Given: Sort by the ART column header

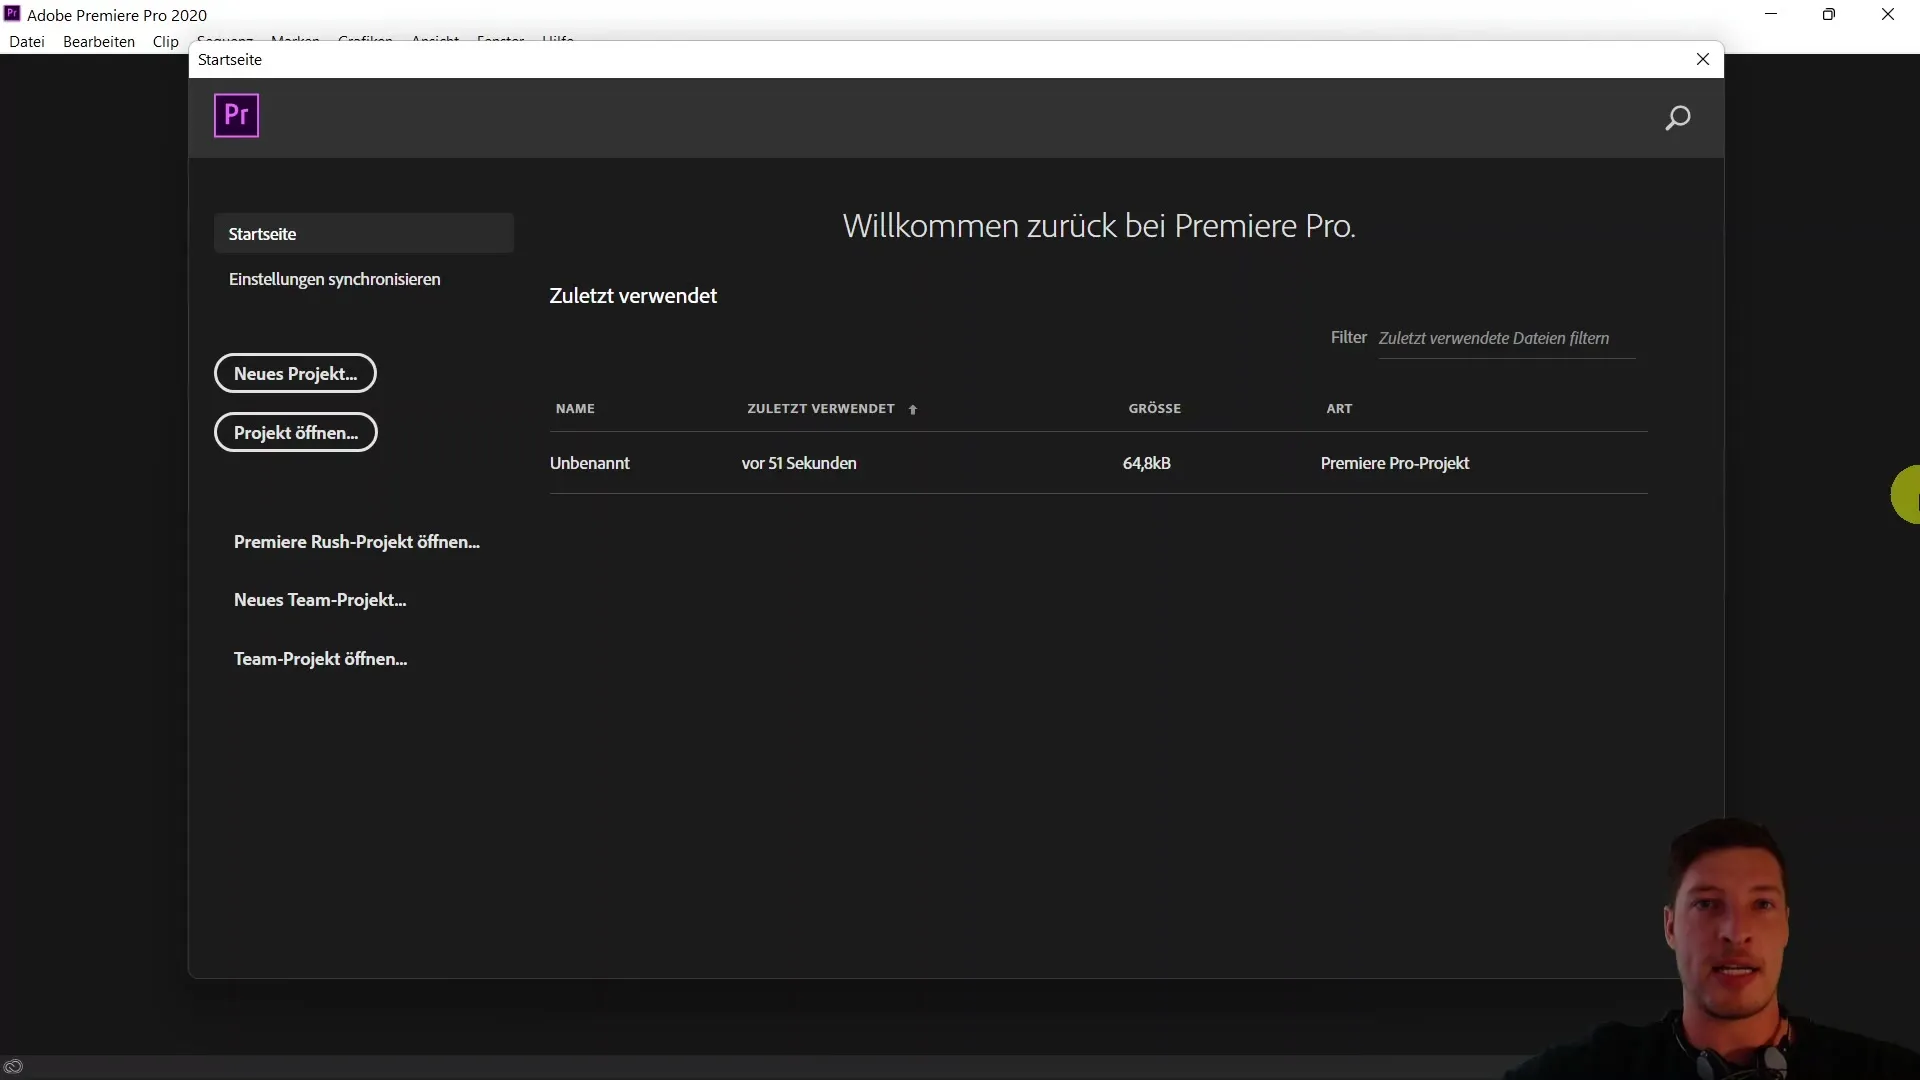Looking at the screenshot, I should (x=1339, y=408).
